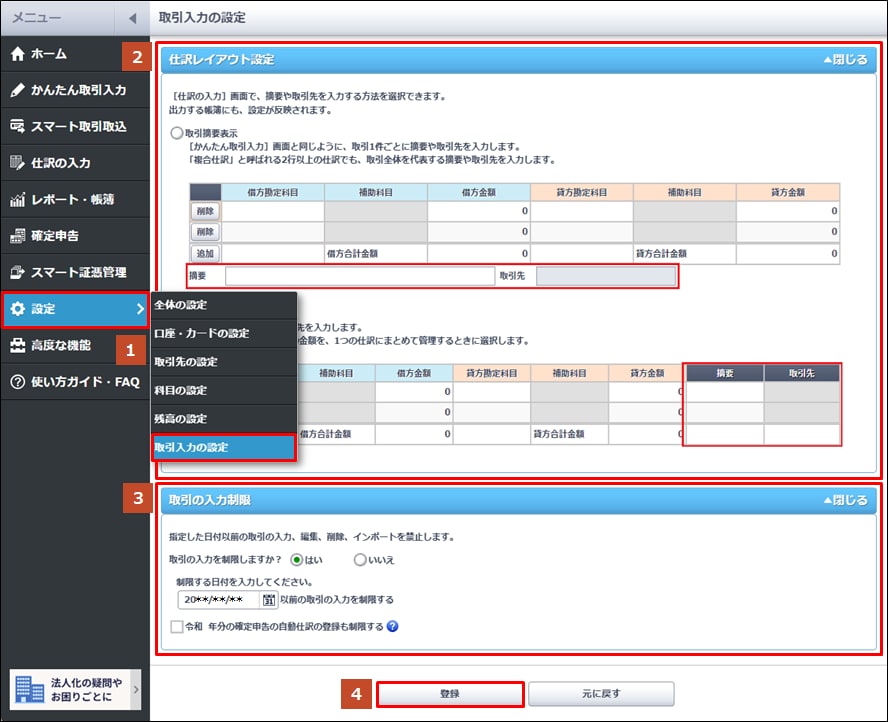Click the 取引先 input field in the sample

(606, 276)
